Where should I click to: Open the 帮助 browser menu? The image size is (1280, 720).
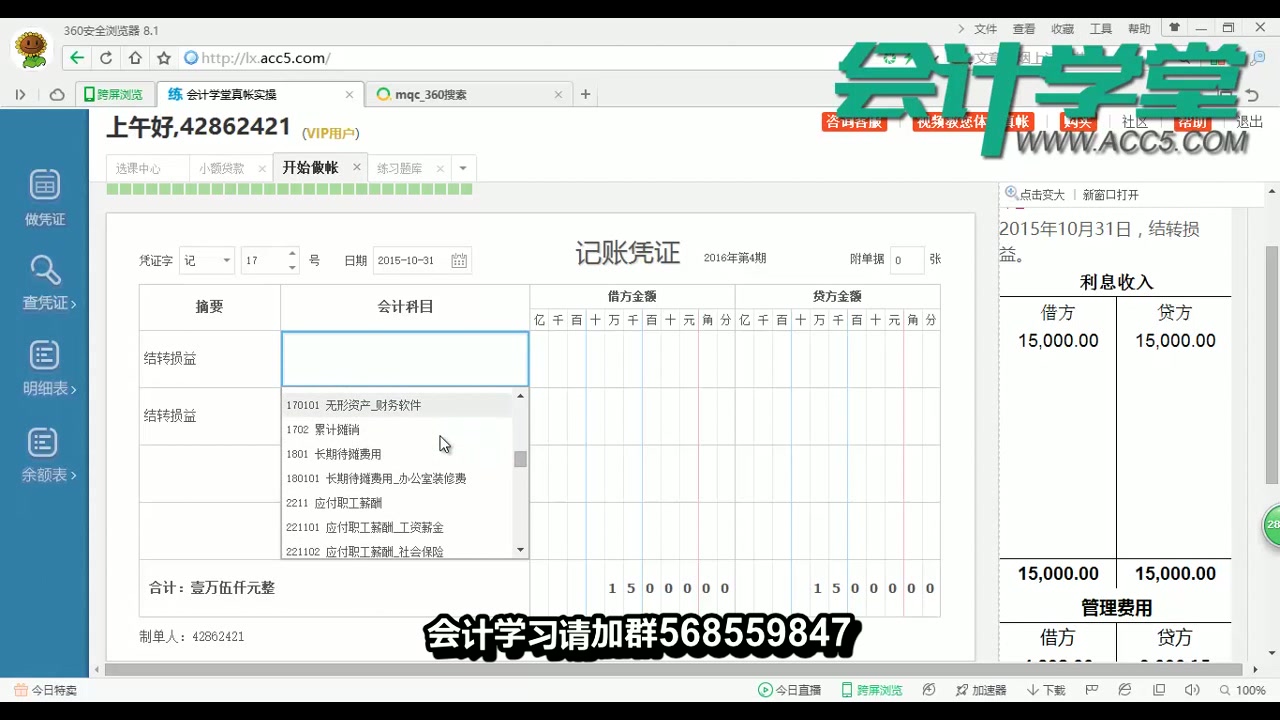point(1139,29)
